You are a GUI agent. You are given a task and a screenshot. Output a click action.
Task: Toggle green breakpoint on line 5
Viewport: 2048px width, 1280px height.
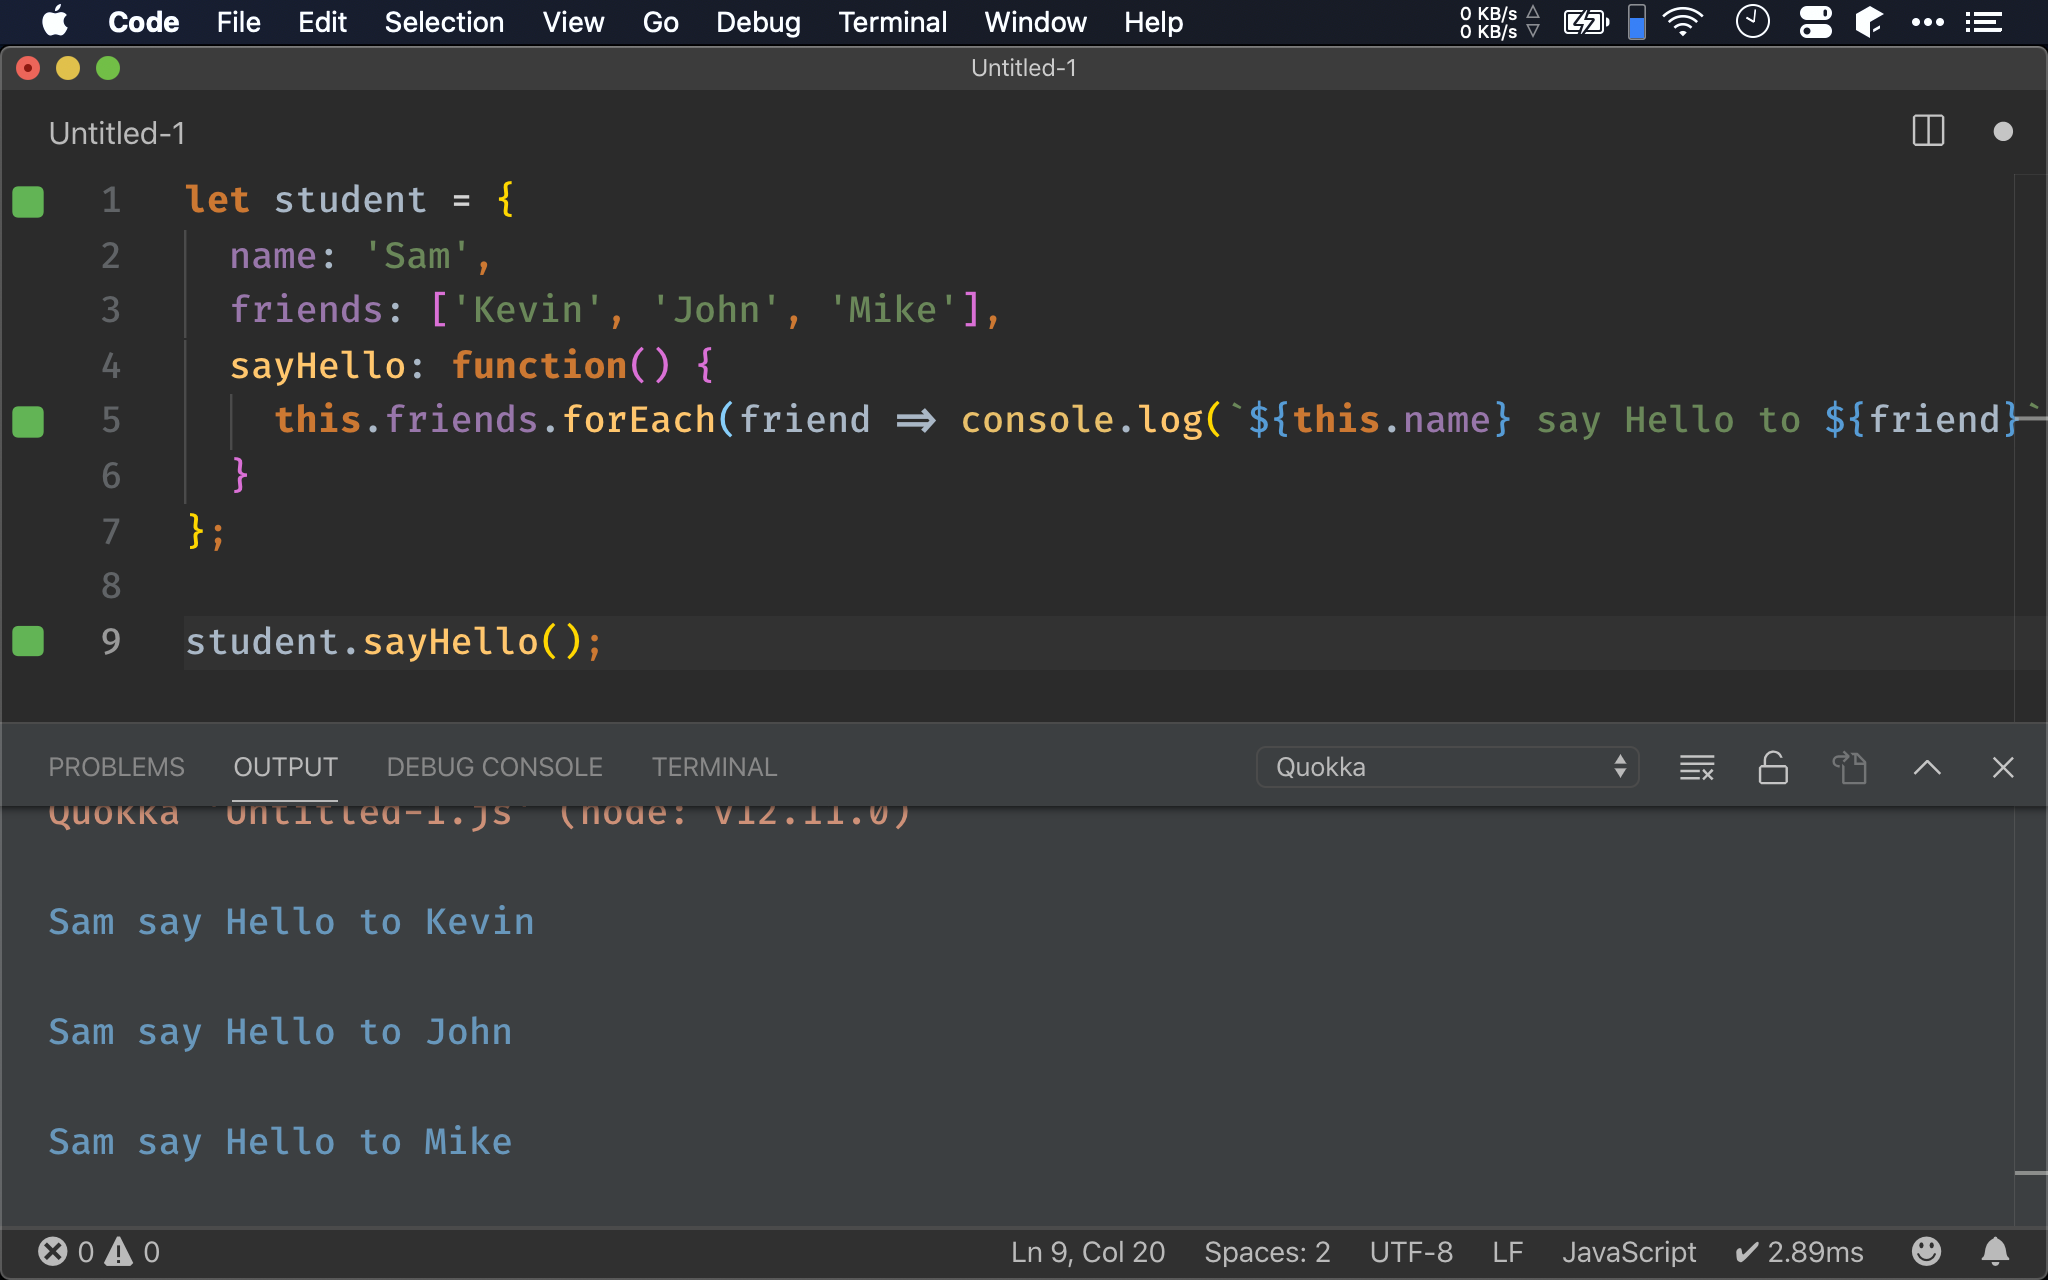click(x=28, y=420)
